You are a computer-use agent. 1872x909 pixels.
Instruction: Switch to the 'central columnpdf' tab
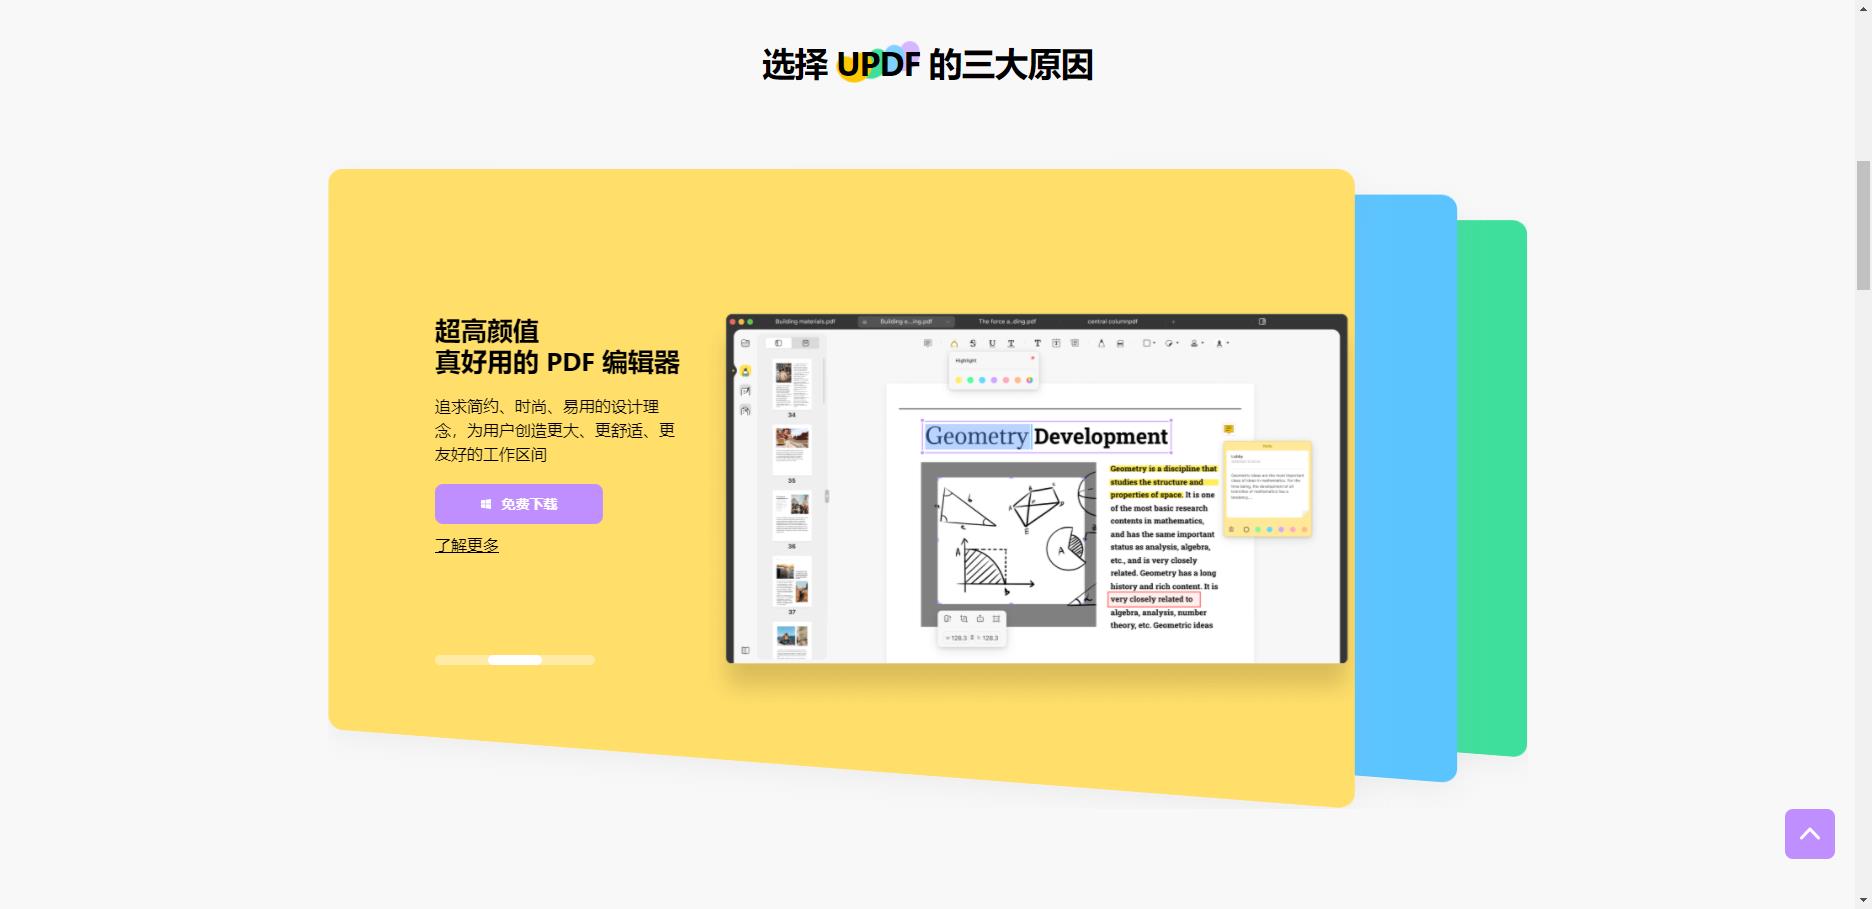[x=1111, y=322]
